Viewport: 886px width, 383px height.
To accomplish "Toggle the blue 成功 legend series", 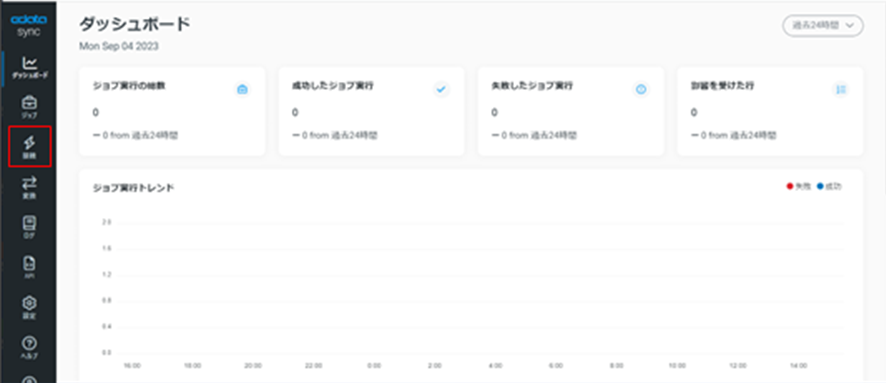I will [x=829, y=186].
